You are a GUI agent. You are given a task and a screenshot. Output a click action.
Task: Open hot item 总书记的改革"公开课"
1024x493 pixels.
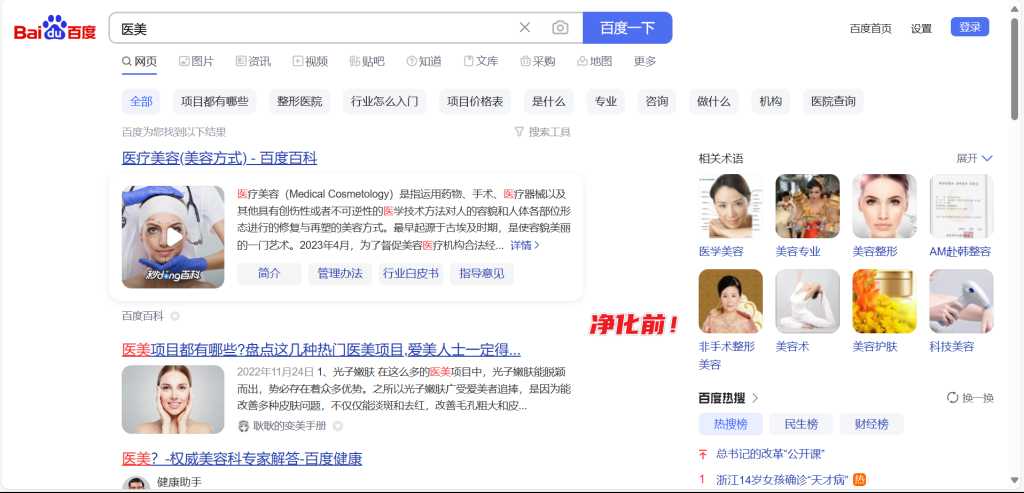(x=769, y=454)
